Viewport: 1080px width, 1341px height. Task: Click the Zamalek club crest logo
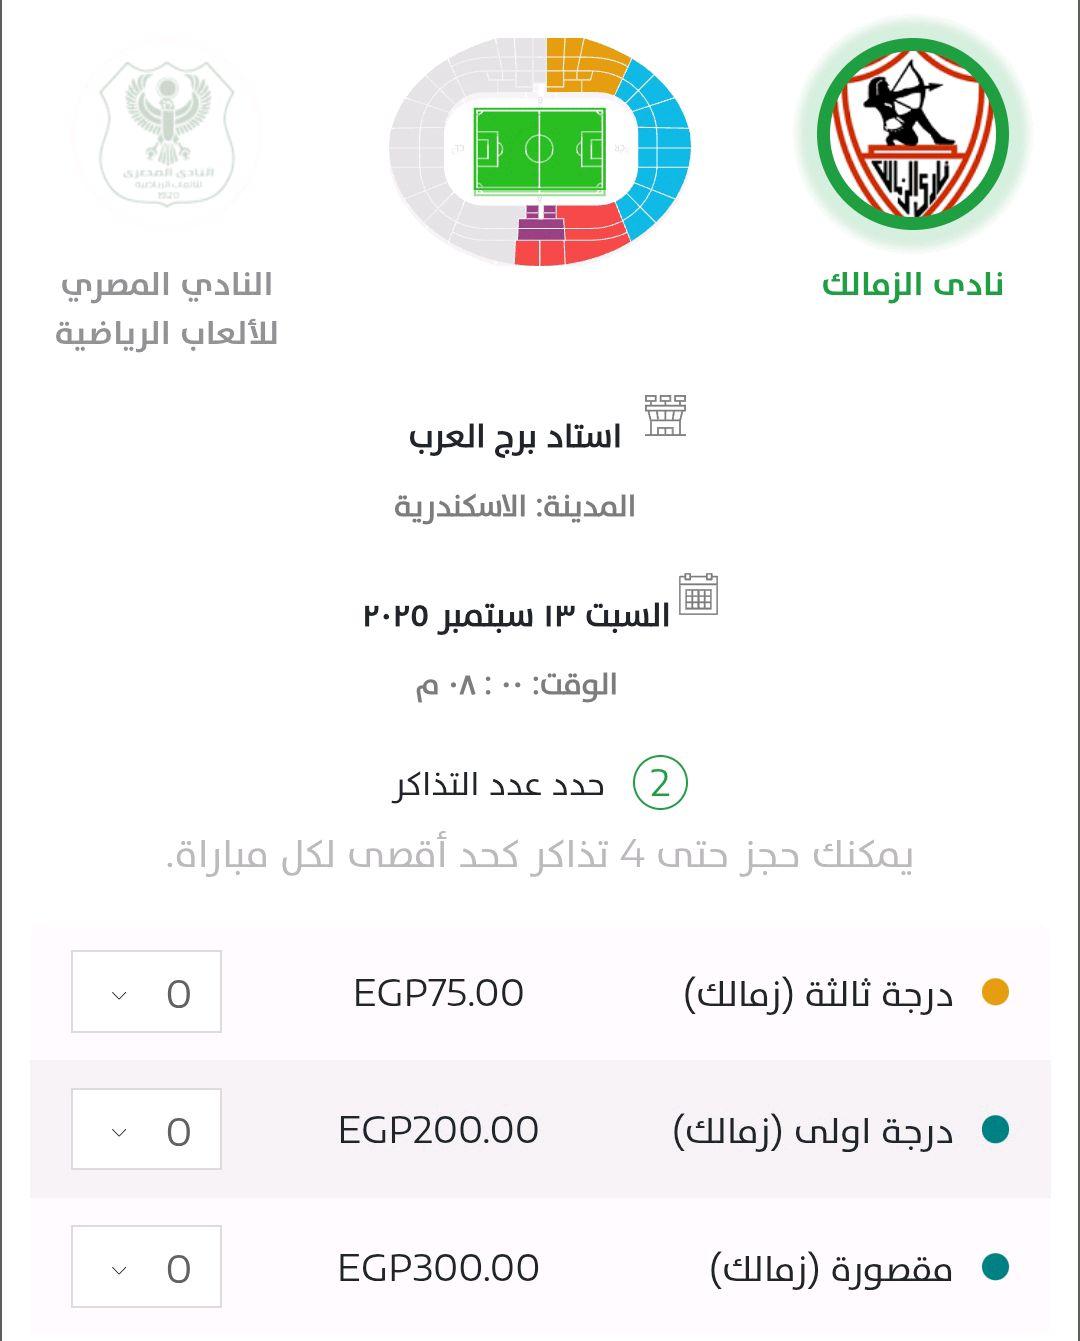pos(912,133)
